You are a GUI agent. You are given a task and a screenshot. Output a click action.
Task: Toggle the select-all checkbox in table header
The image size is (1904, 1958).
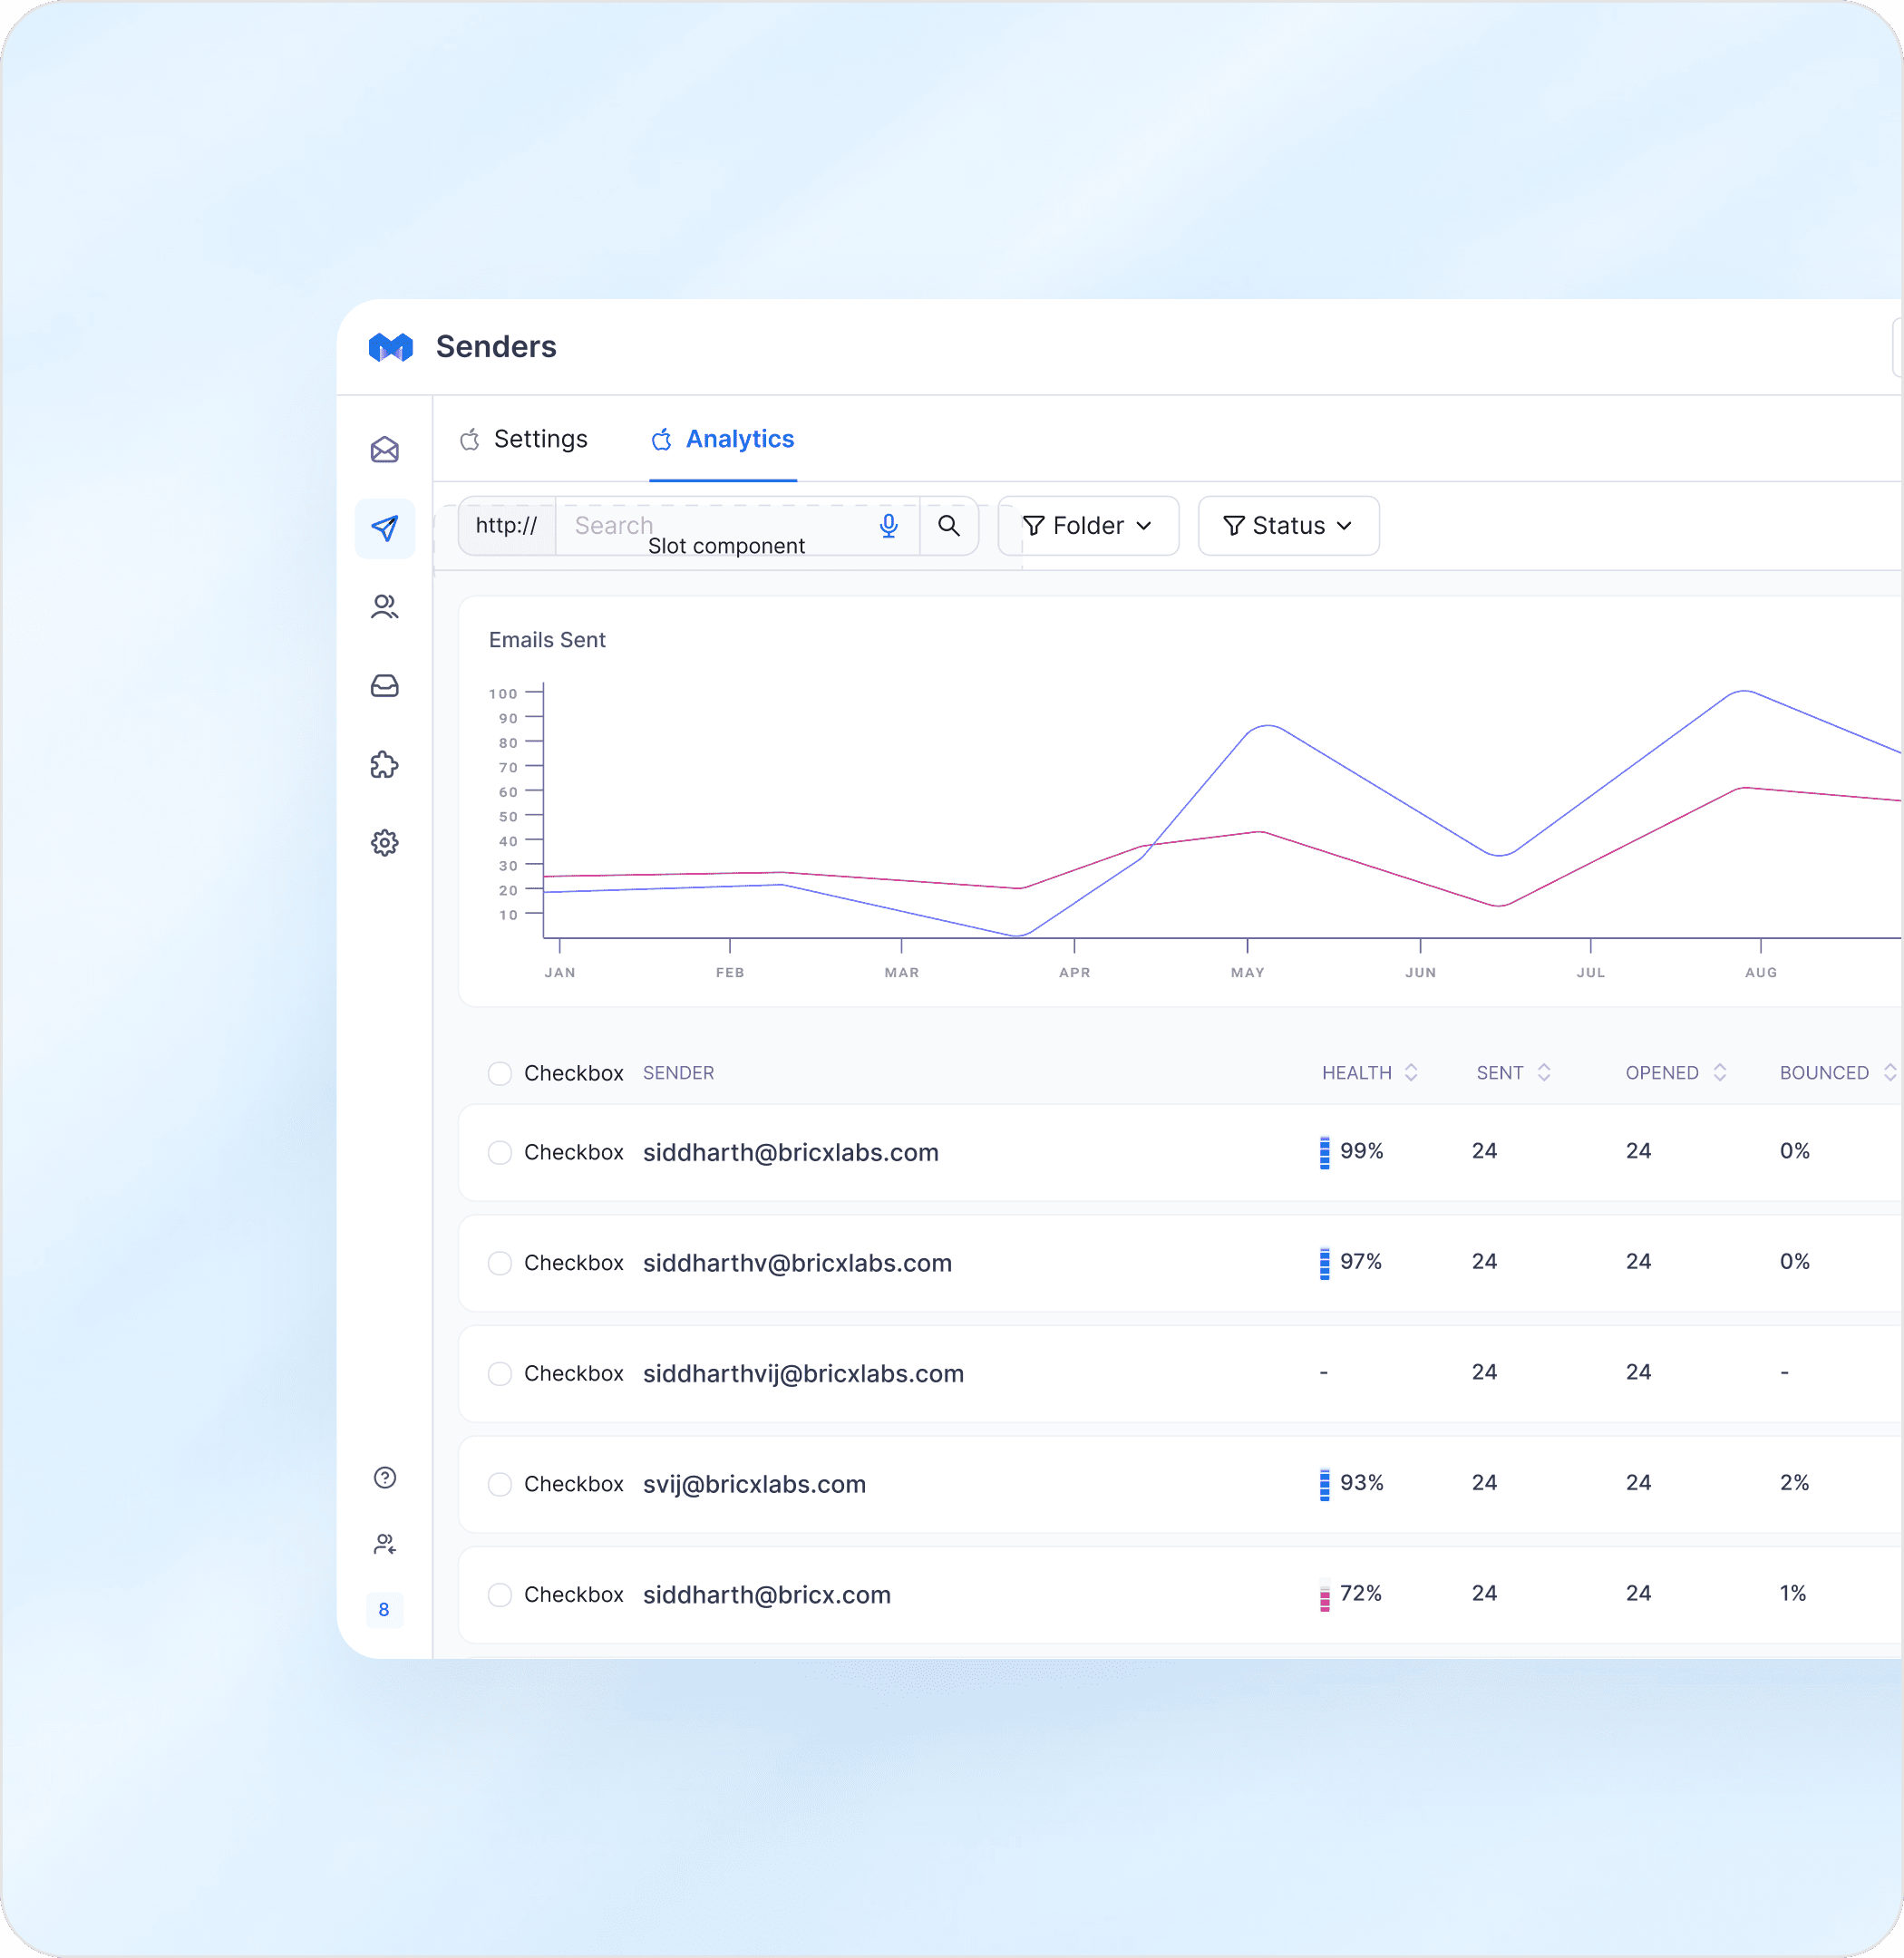point(500,1073)
